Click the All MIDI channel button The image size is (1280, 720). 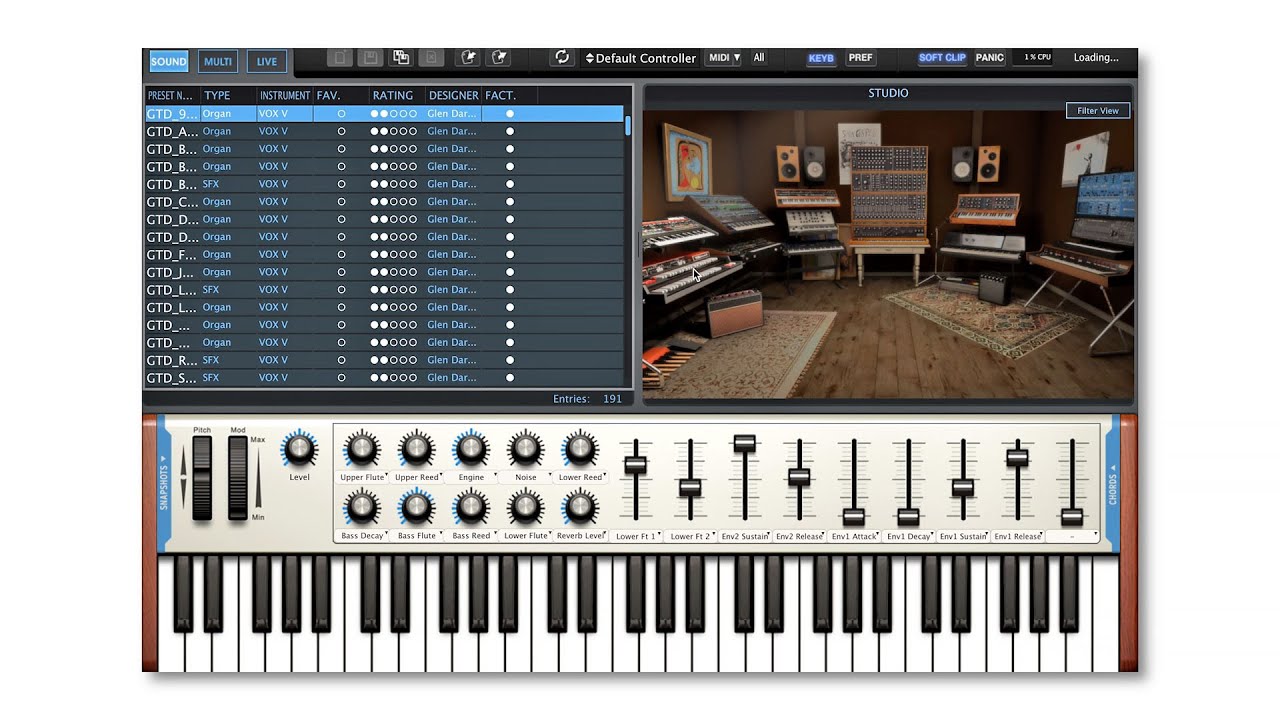pos(759,58)
